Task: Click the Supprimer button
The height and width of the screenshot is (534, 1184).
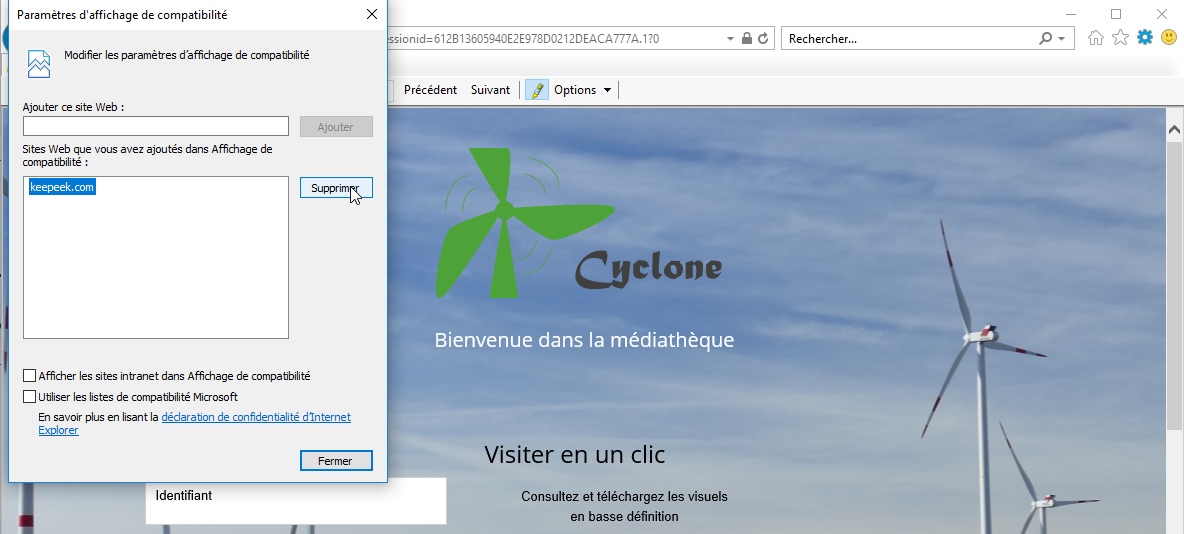Action: coord(336,188)
